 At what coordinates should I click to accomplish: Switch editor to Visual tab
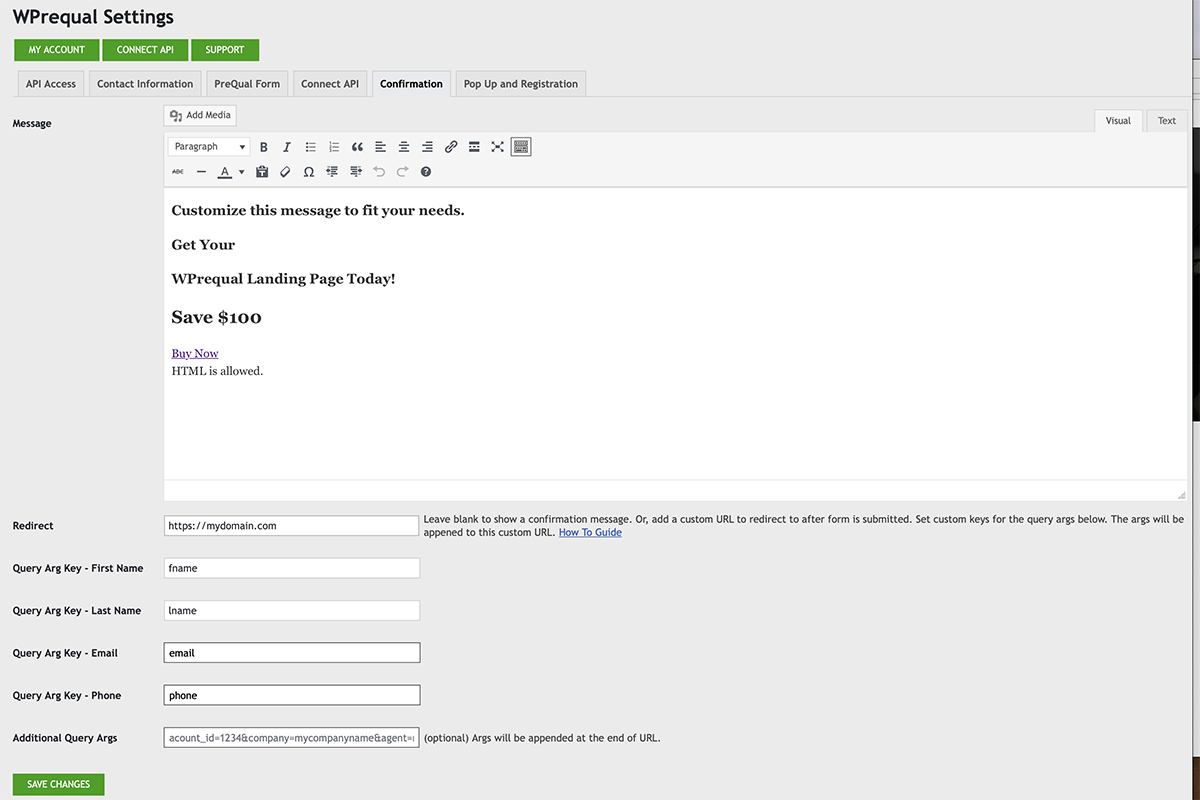click(x=1118, y=121)
